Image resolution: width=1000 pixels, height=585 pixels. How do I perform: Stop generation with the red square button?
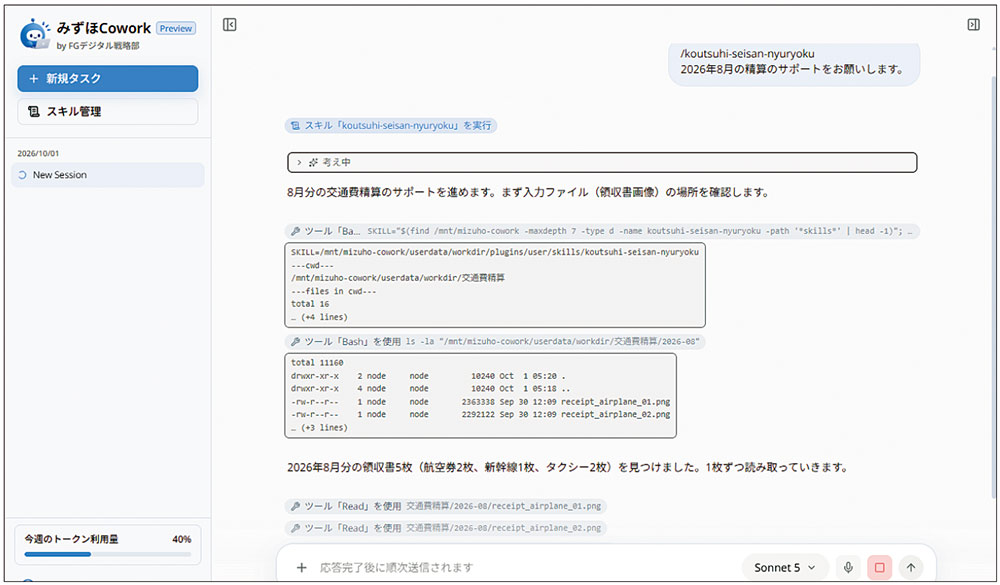click(879, 567)
